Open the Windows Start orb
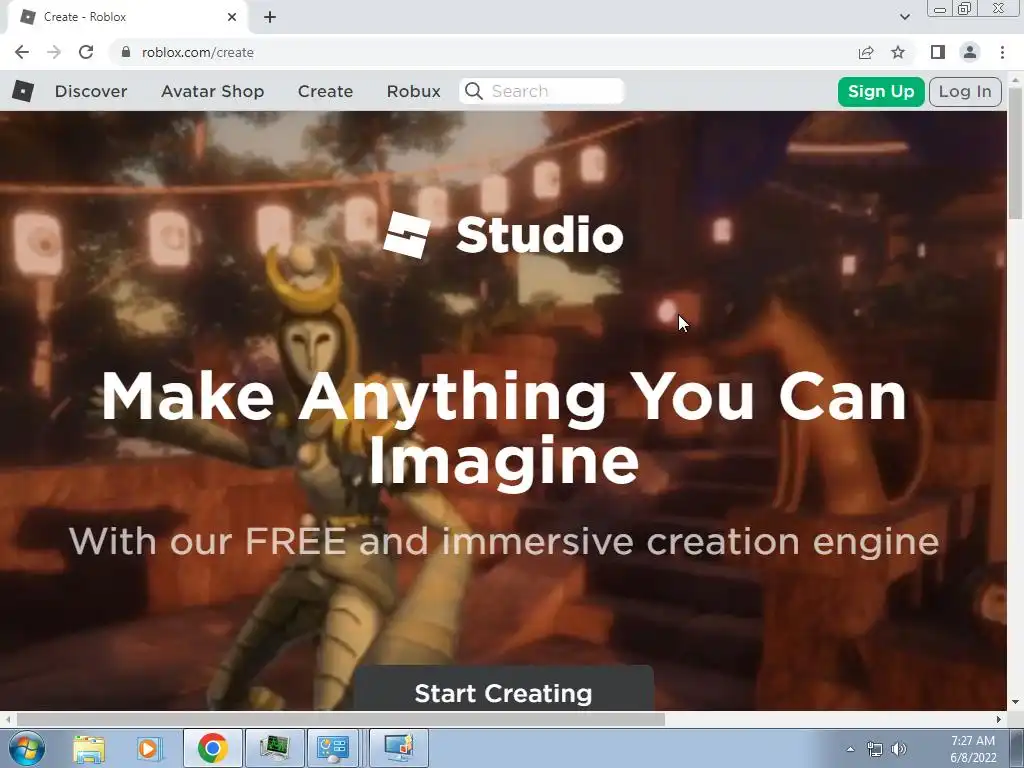 (26, 748)
